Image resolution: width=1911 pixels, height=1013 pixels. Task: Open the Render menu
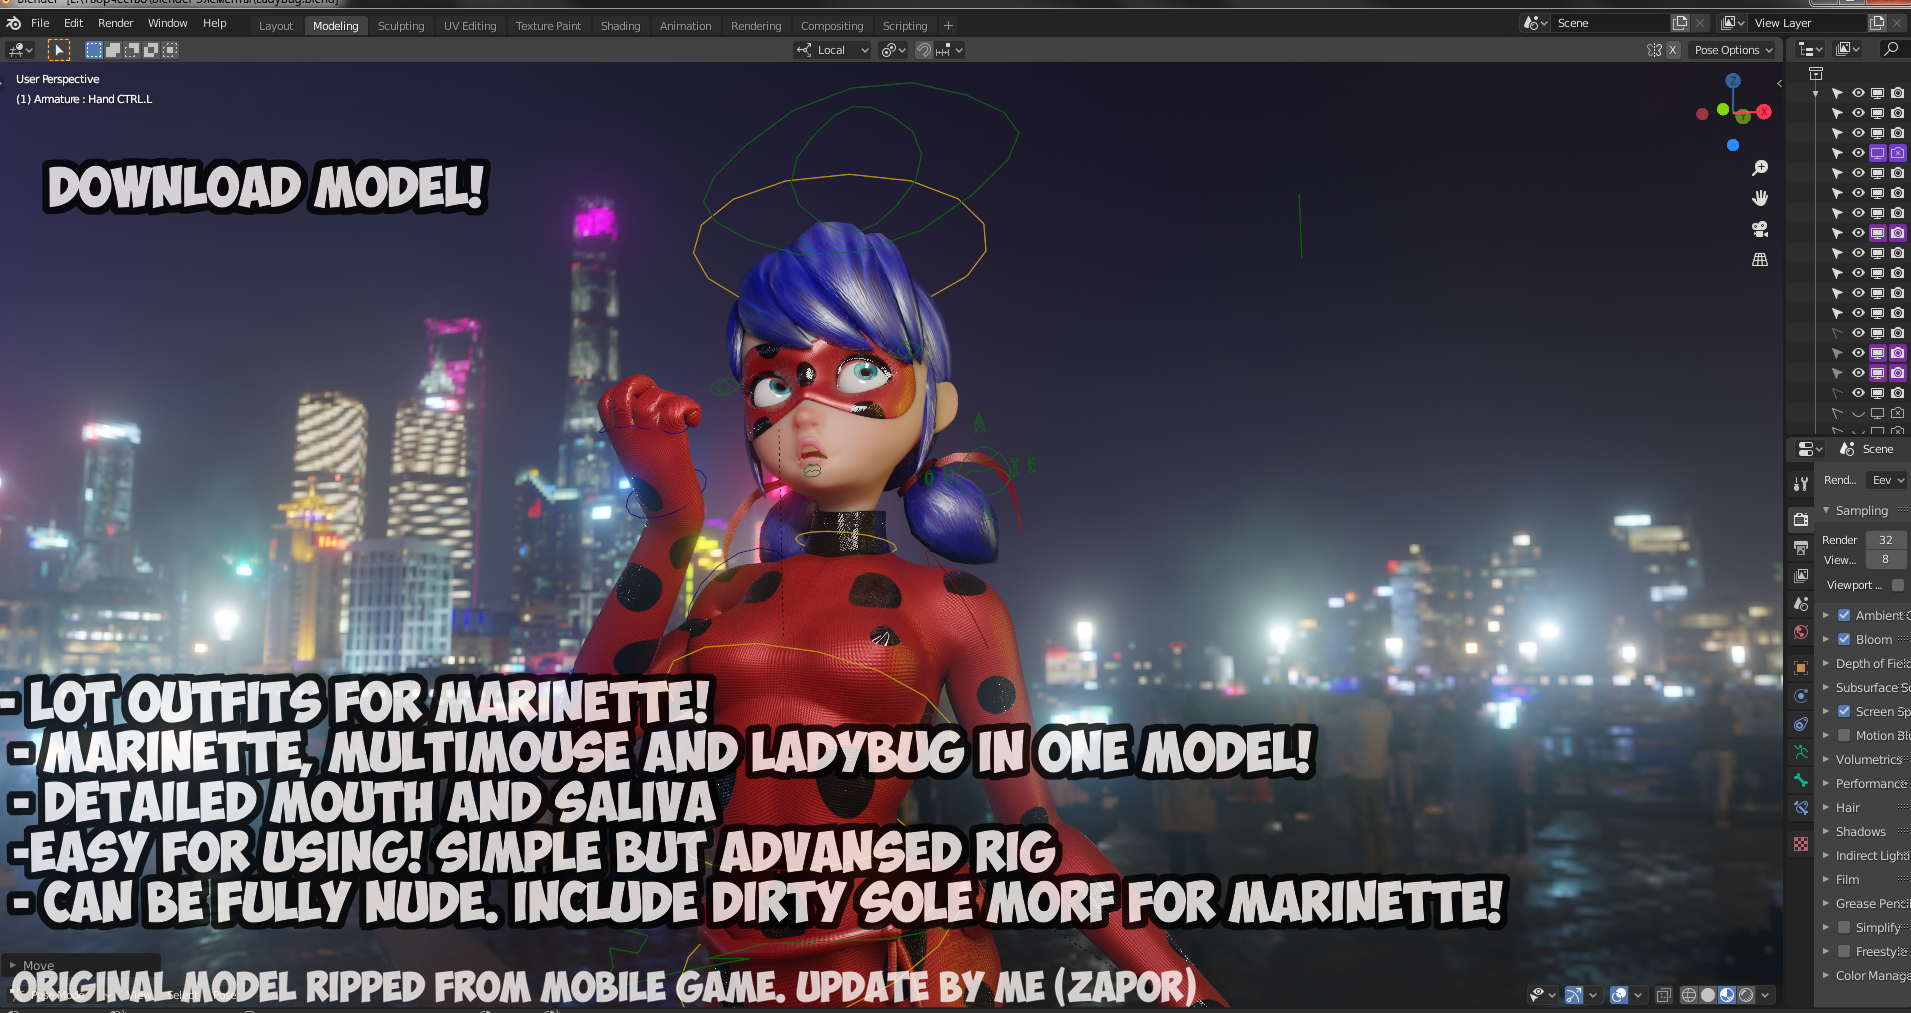(116, 23)
